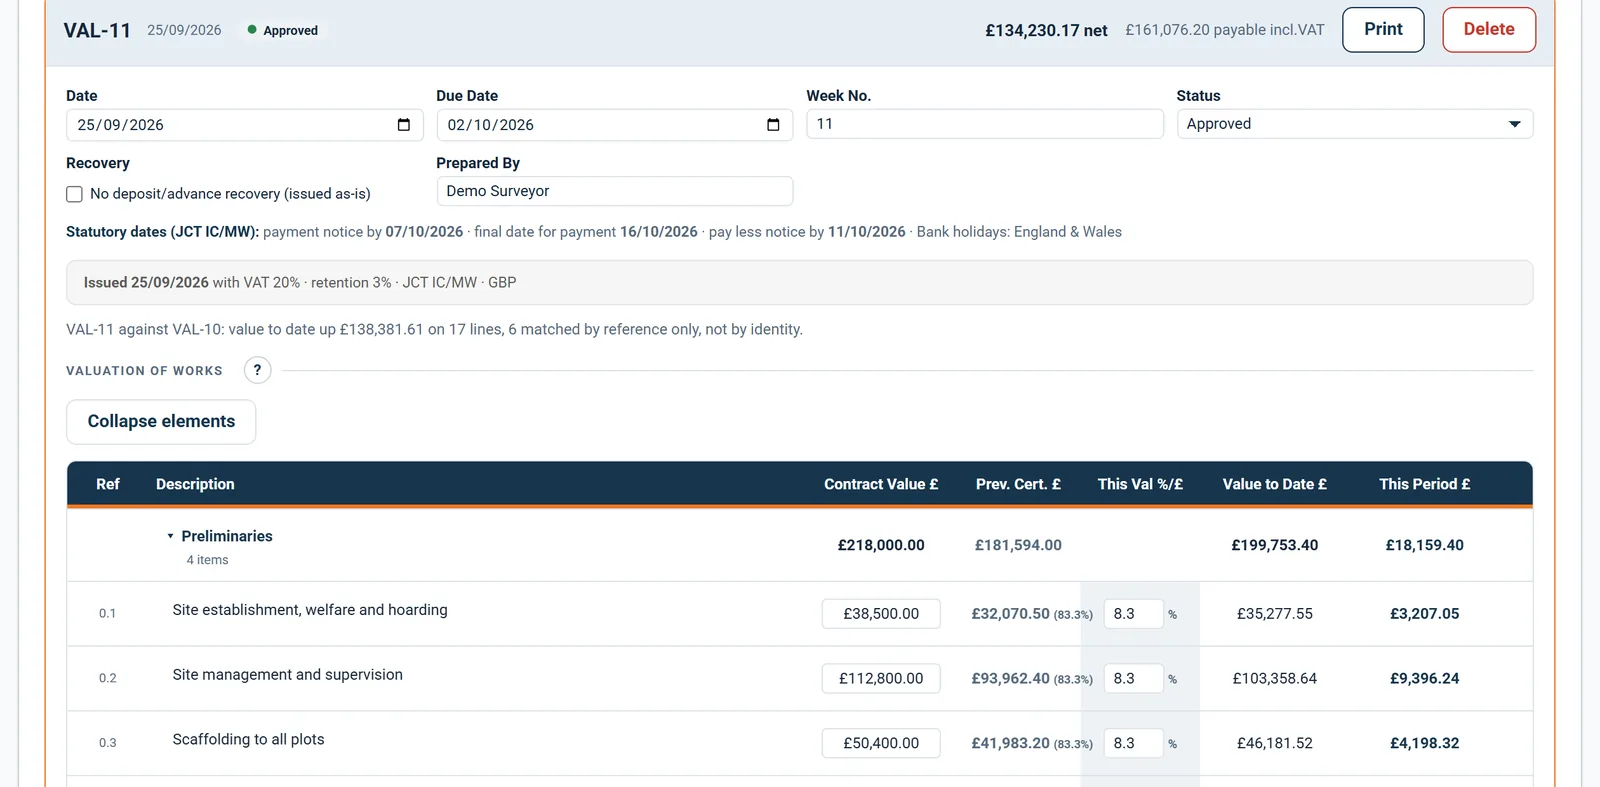Click the Collapse elements button
1600x787 pixels.
[161, 422]
